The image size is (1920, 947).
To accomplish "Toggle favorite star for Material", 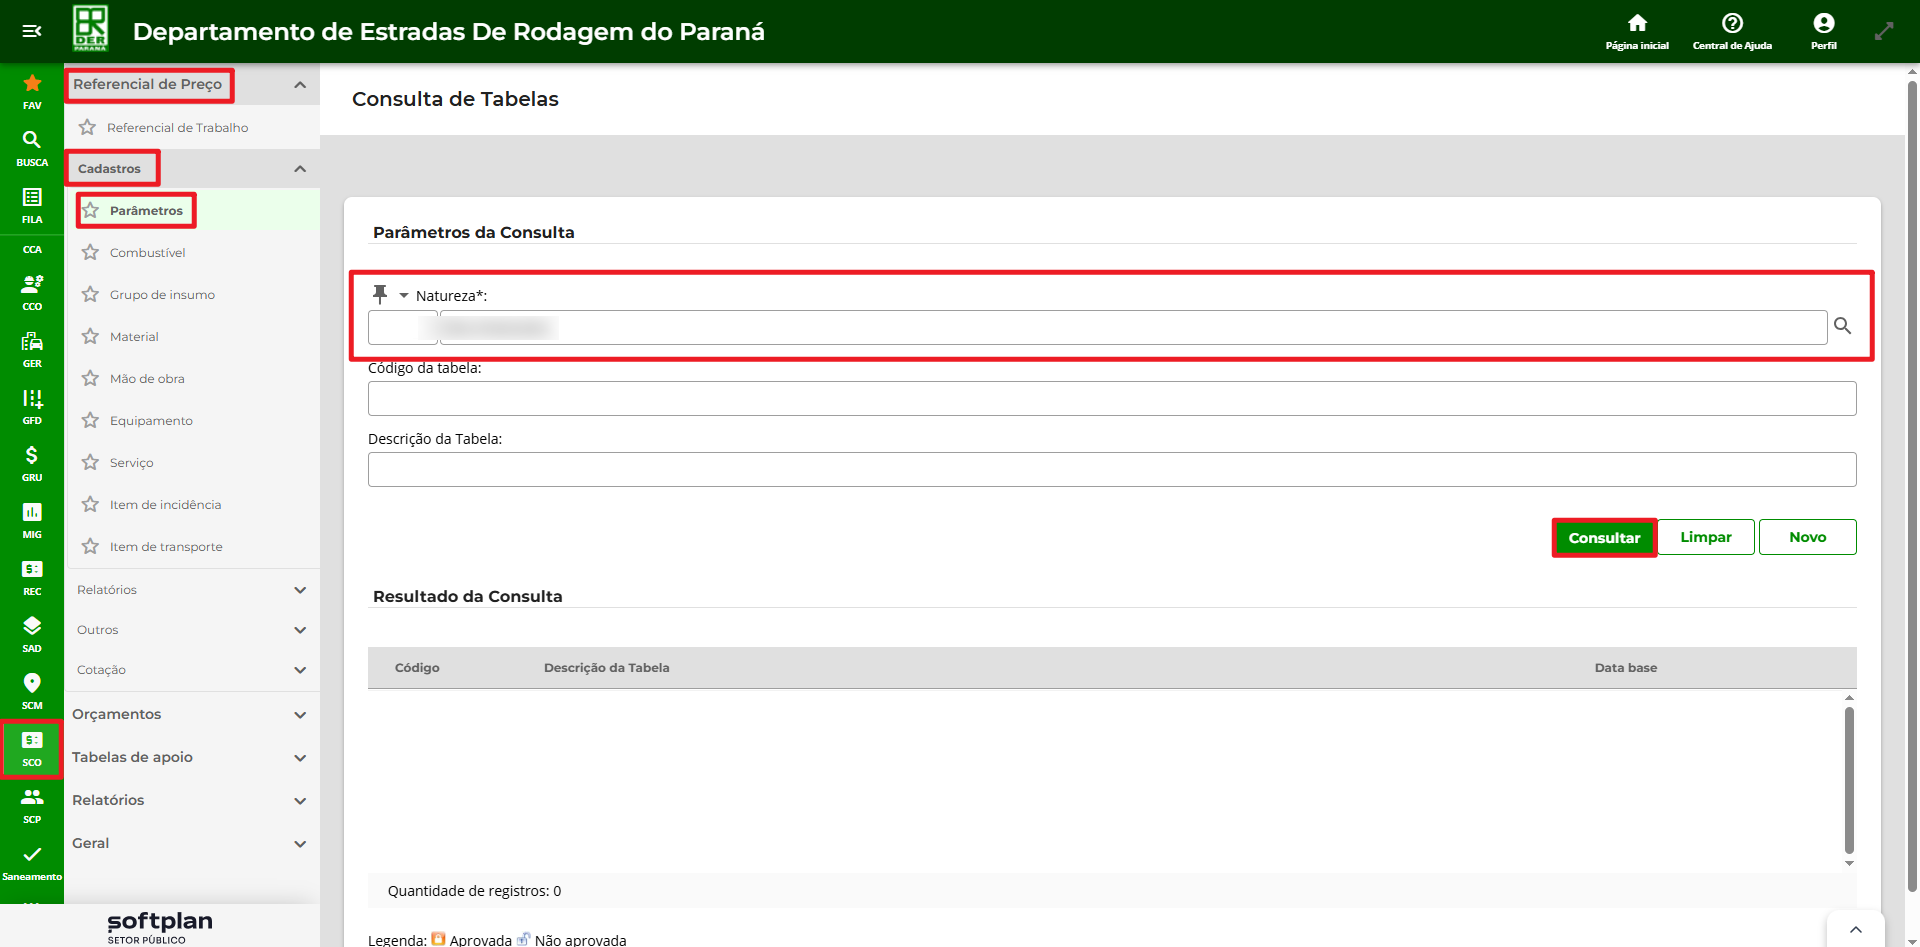I will coord(91,337).
